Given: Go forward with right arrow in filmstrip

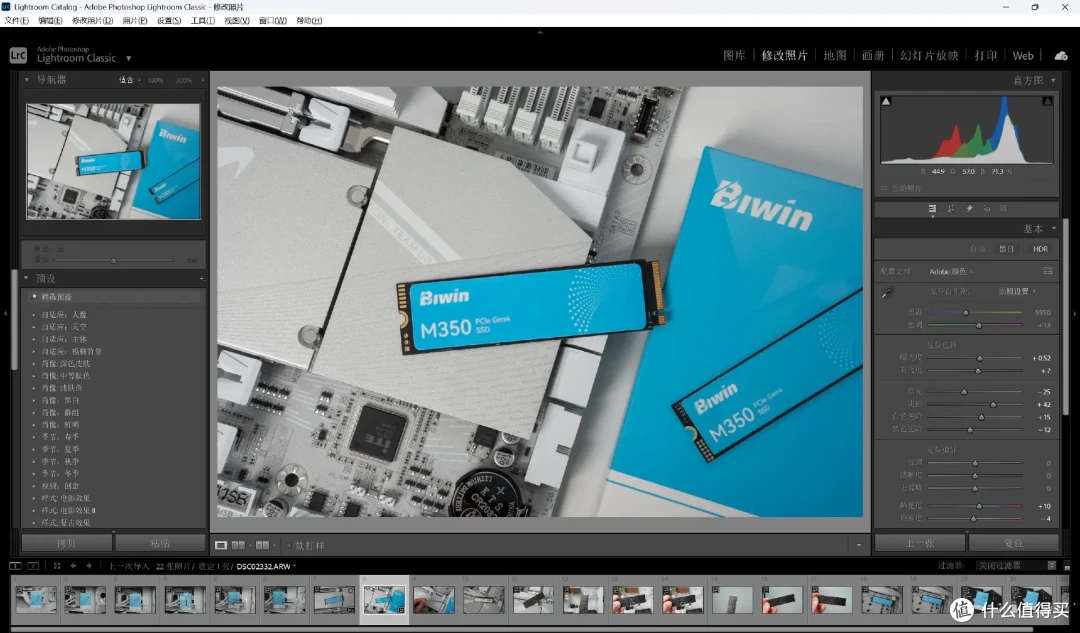Looking at the screenshot, I should coord(89,565).
